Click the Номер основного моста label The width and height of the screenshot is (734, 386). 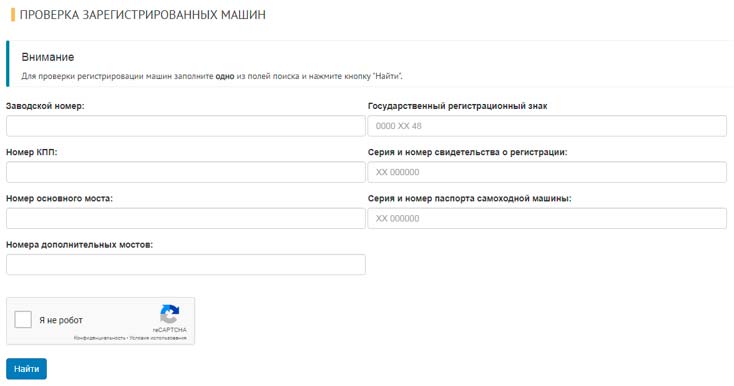pos(59,198)
